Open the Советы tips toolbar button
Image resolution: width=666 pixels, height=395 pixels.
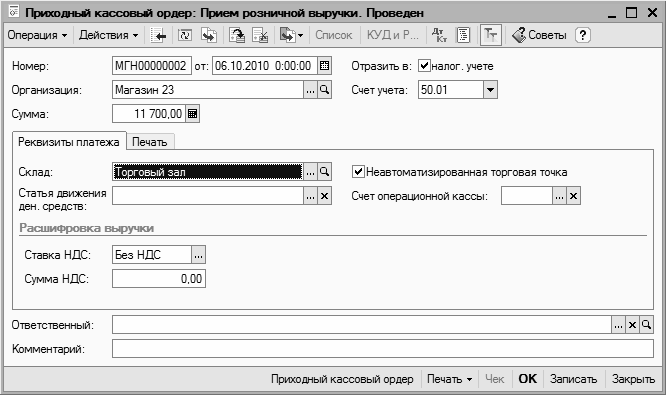click(x=539, y=35)
